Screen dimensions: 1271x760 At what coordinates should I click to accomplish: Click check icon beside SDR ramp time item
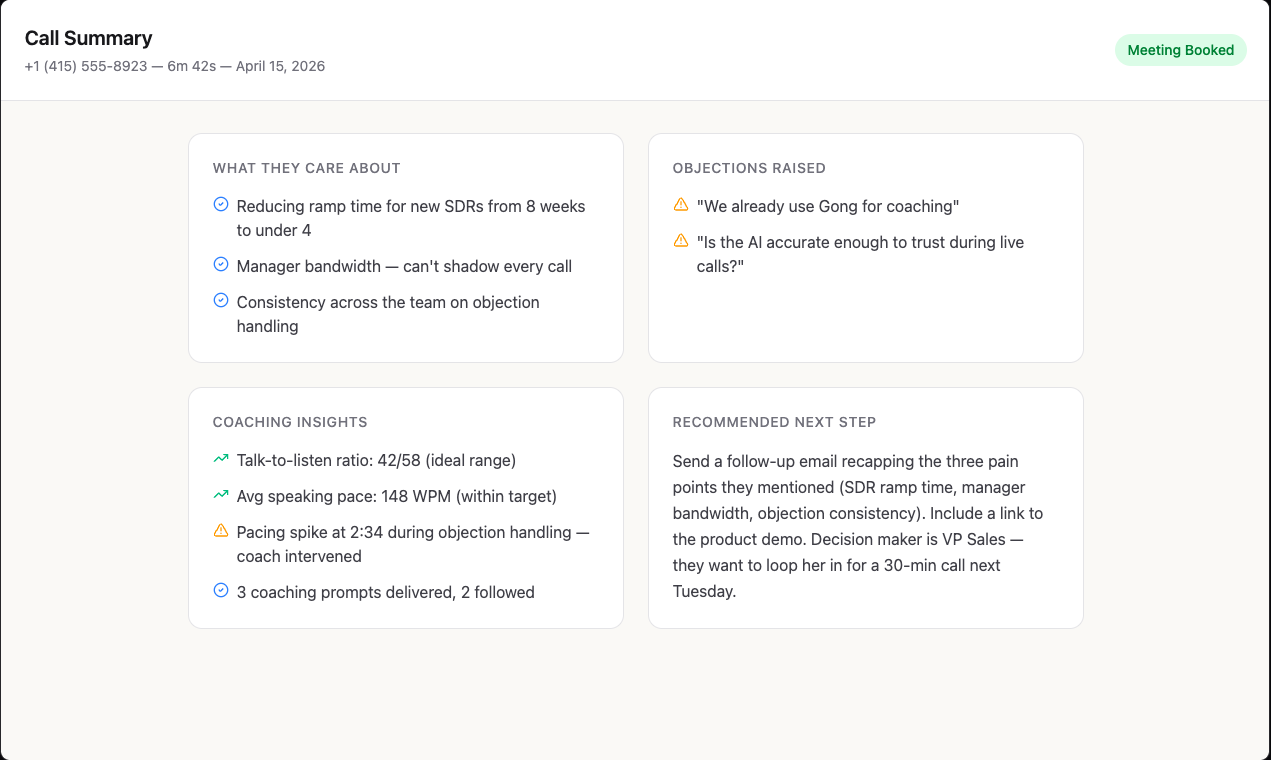[x=221, y=205]
